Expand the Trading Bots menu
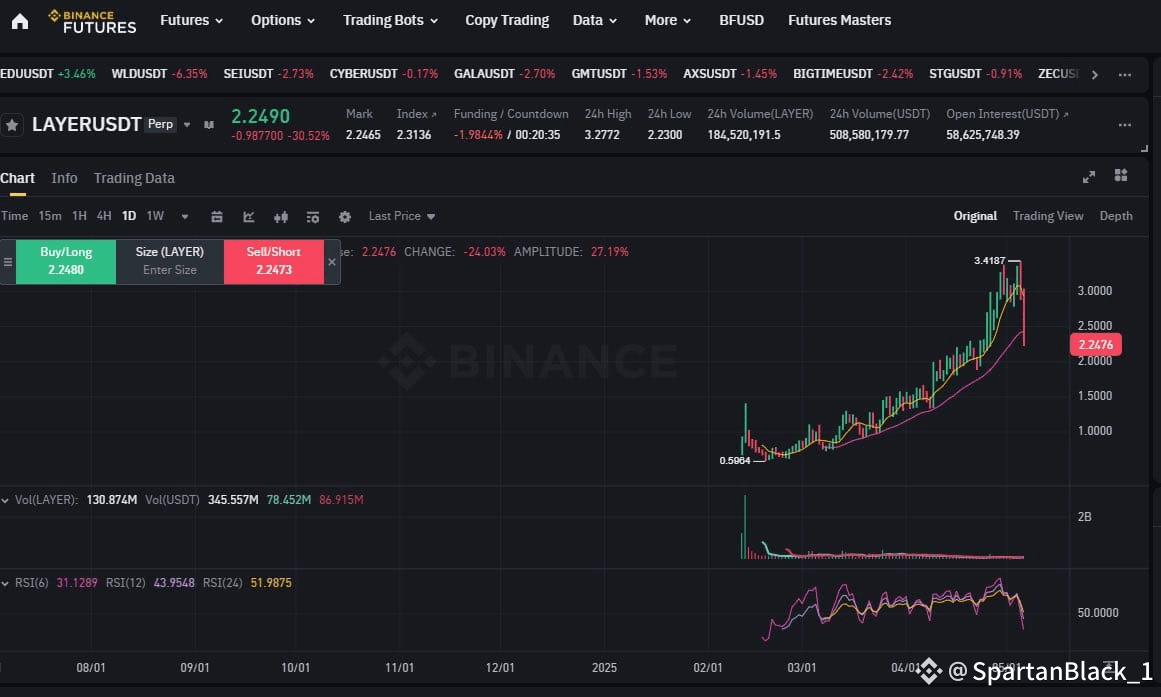 [x=390, y=20]
